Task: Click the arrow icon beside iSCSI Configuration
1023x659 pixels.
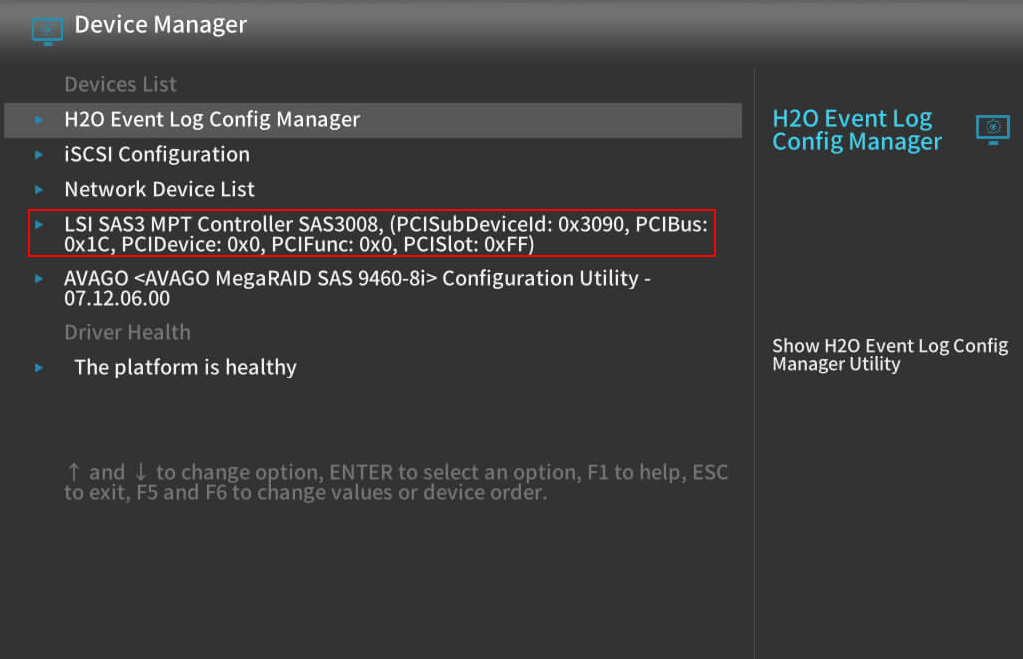Action: (40, 154)
